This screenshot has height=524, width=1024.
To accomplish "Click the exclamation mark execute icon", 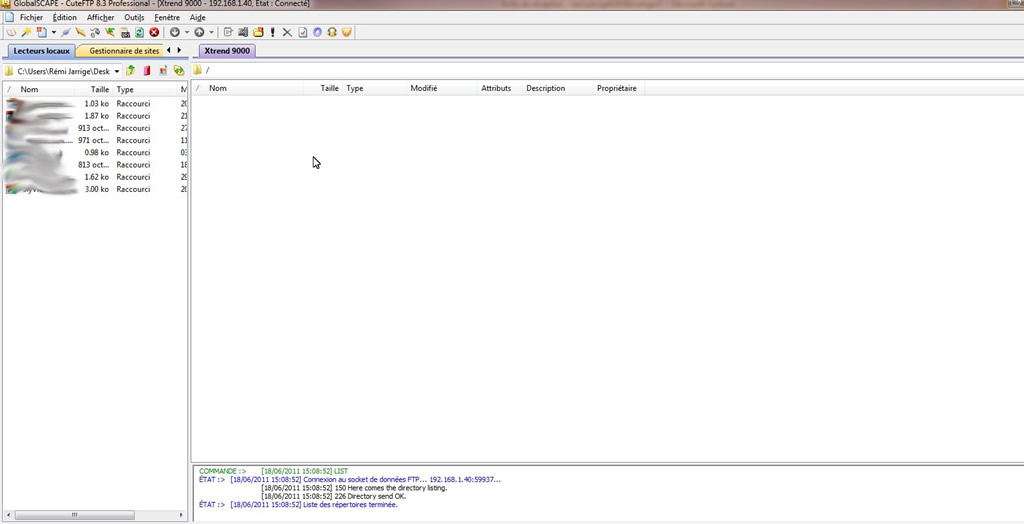I will tap(272, 32).
